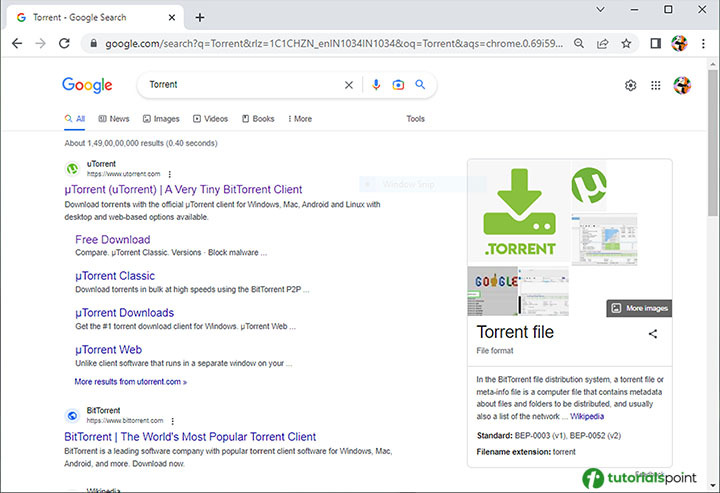View site info via padlock icon
The width and height of the screenshot is (720, 493).
coord(94,44)
